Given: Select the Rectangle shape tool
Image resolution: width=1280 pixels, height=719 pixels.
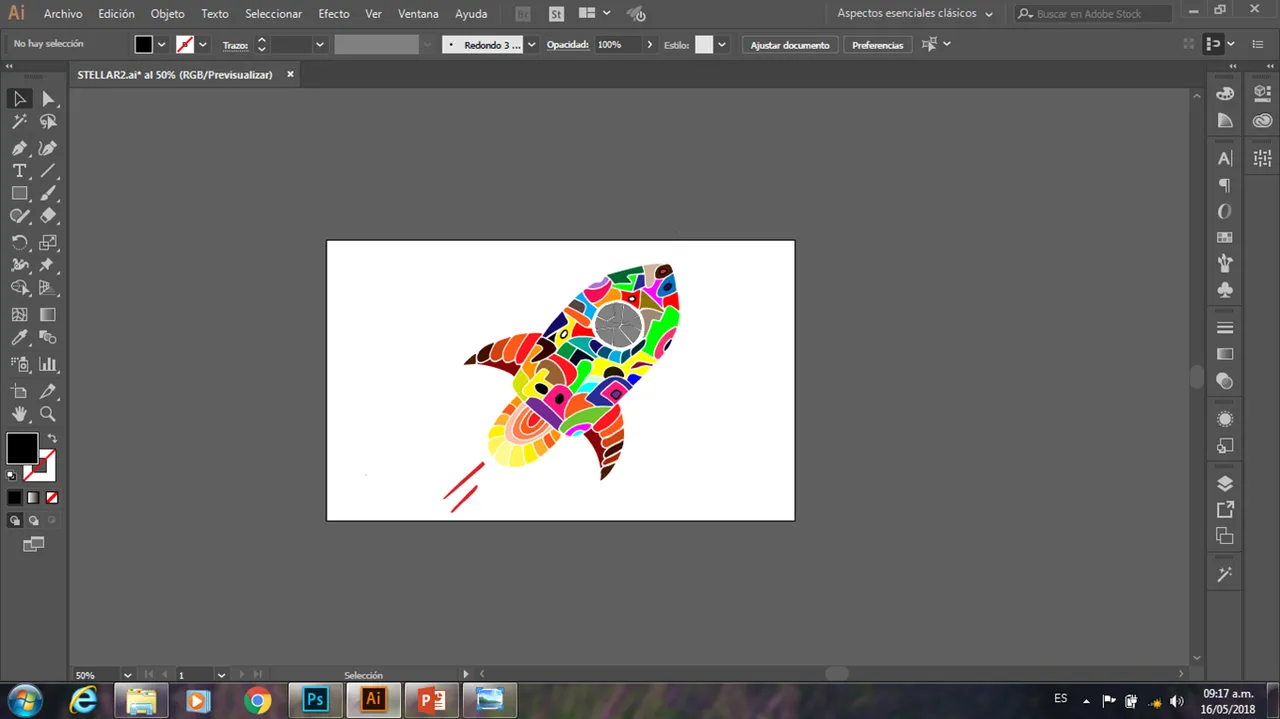Looking at the screenshot, I should click(19, 194).
